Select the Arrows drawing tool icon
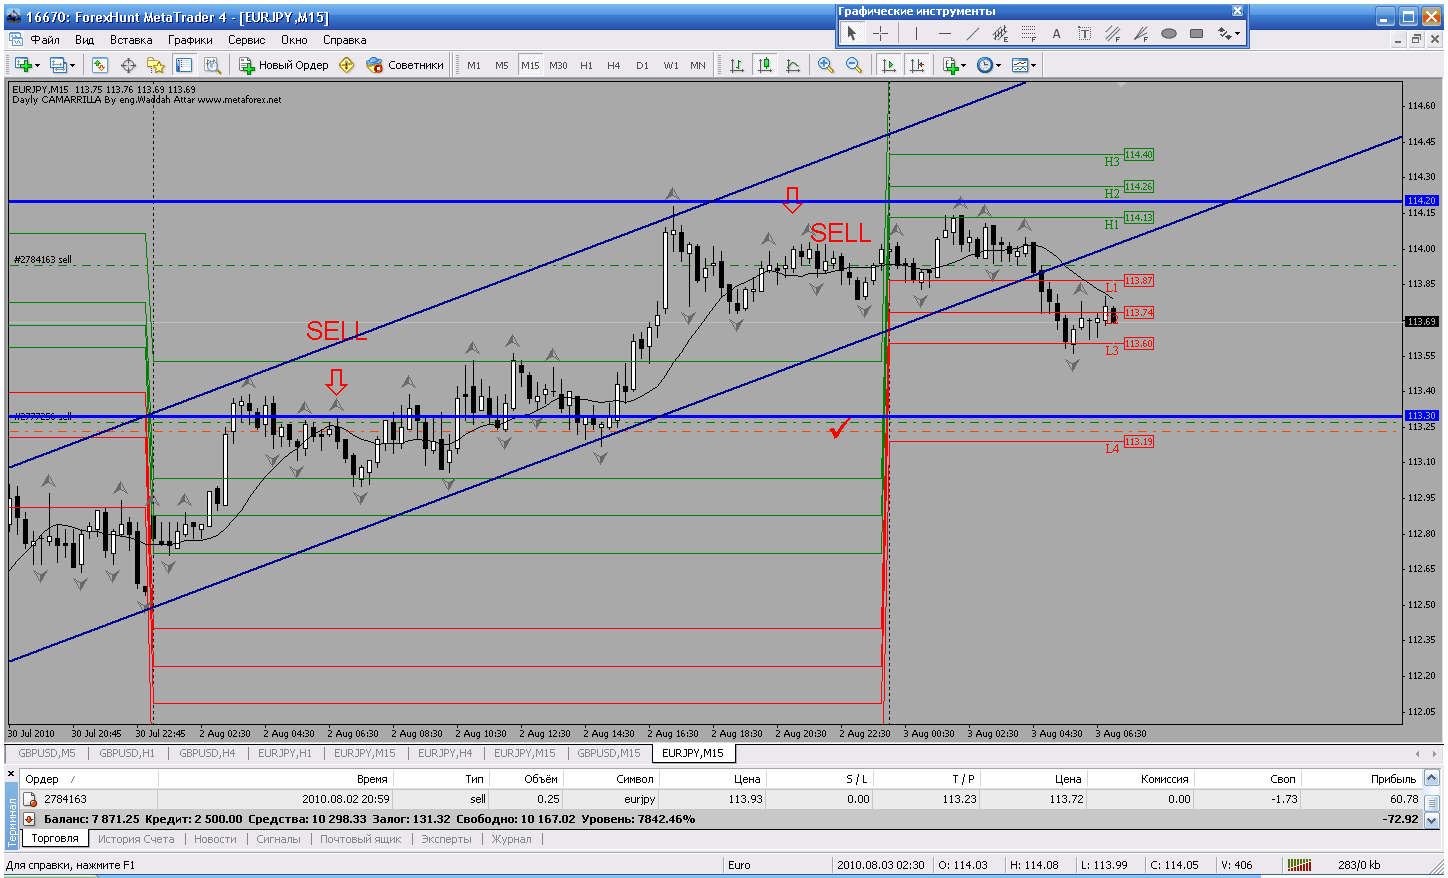This screenshot has width=1448, height=878. (1223, 33)
